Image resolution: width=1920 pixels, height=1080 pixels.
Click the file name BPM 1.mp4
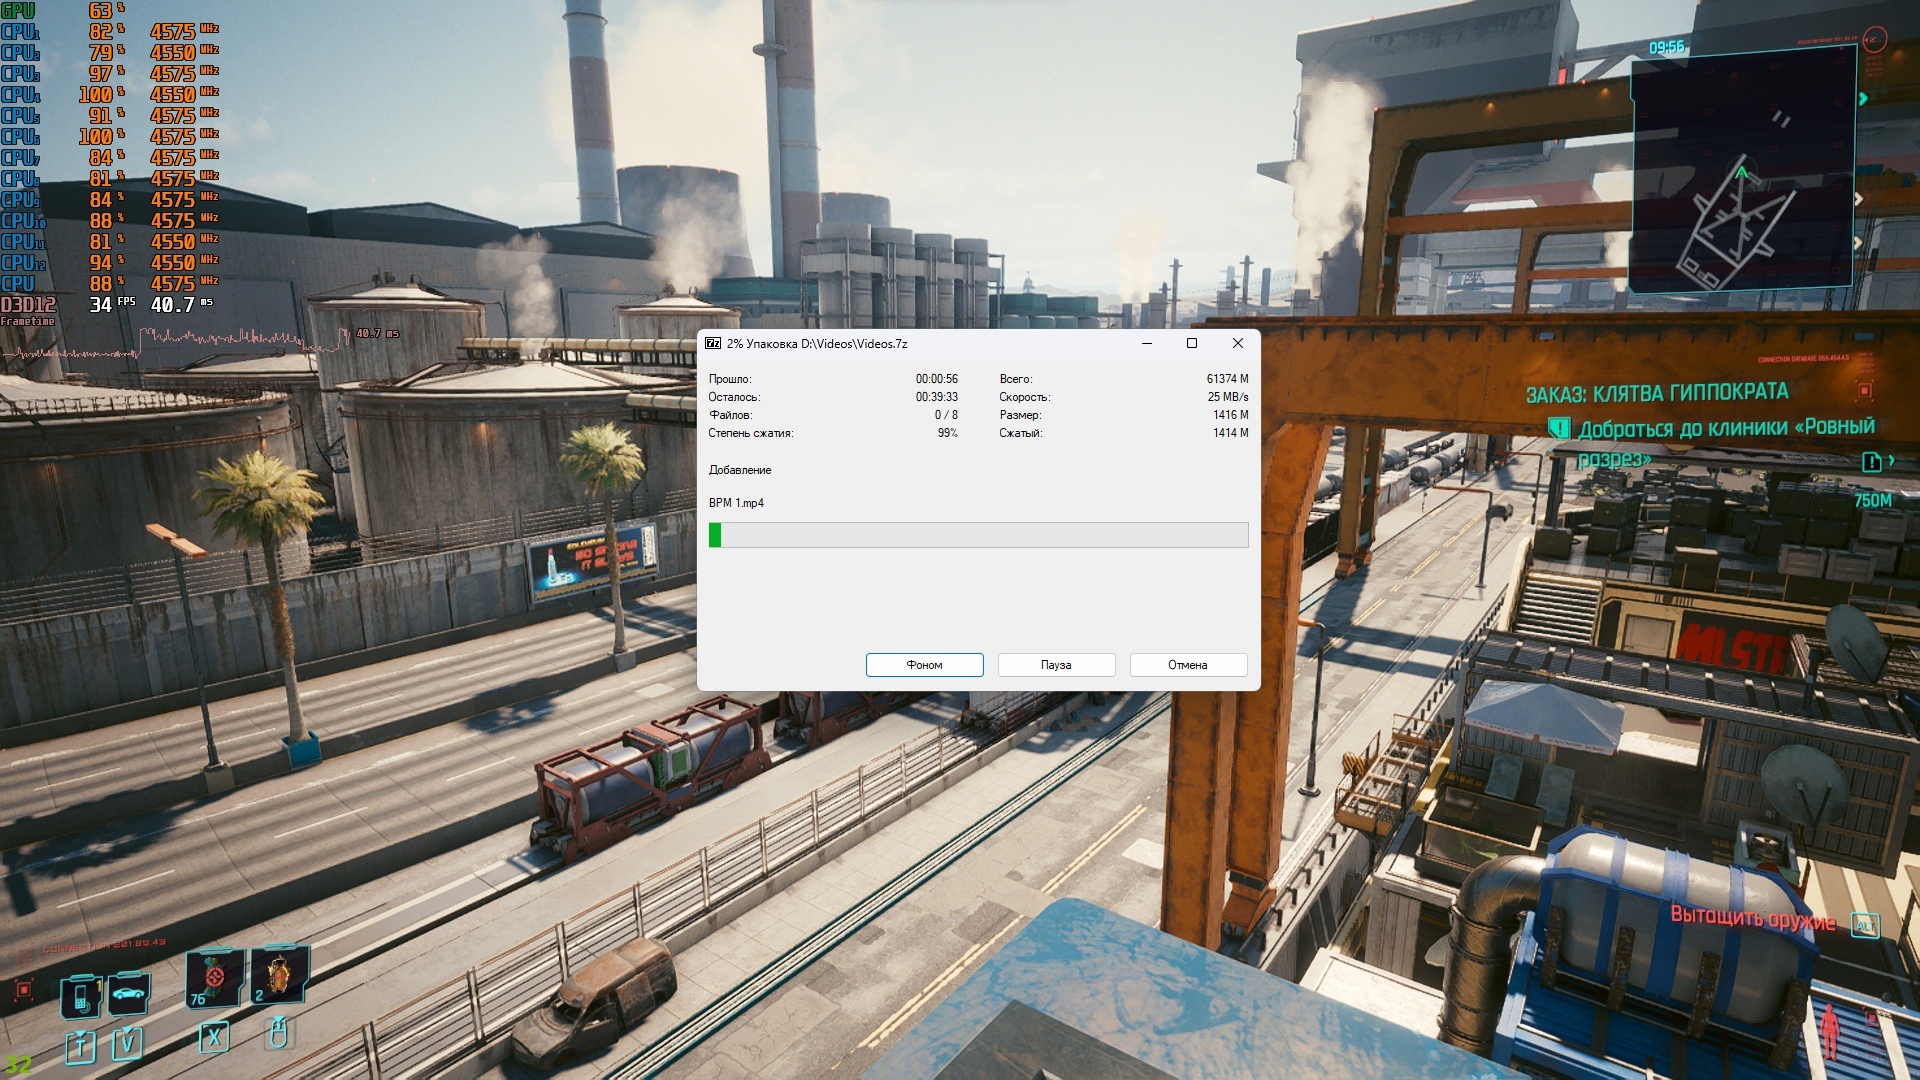[736, 503]
